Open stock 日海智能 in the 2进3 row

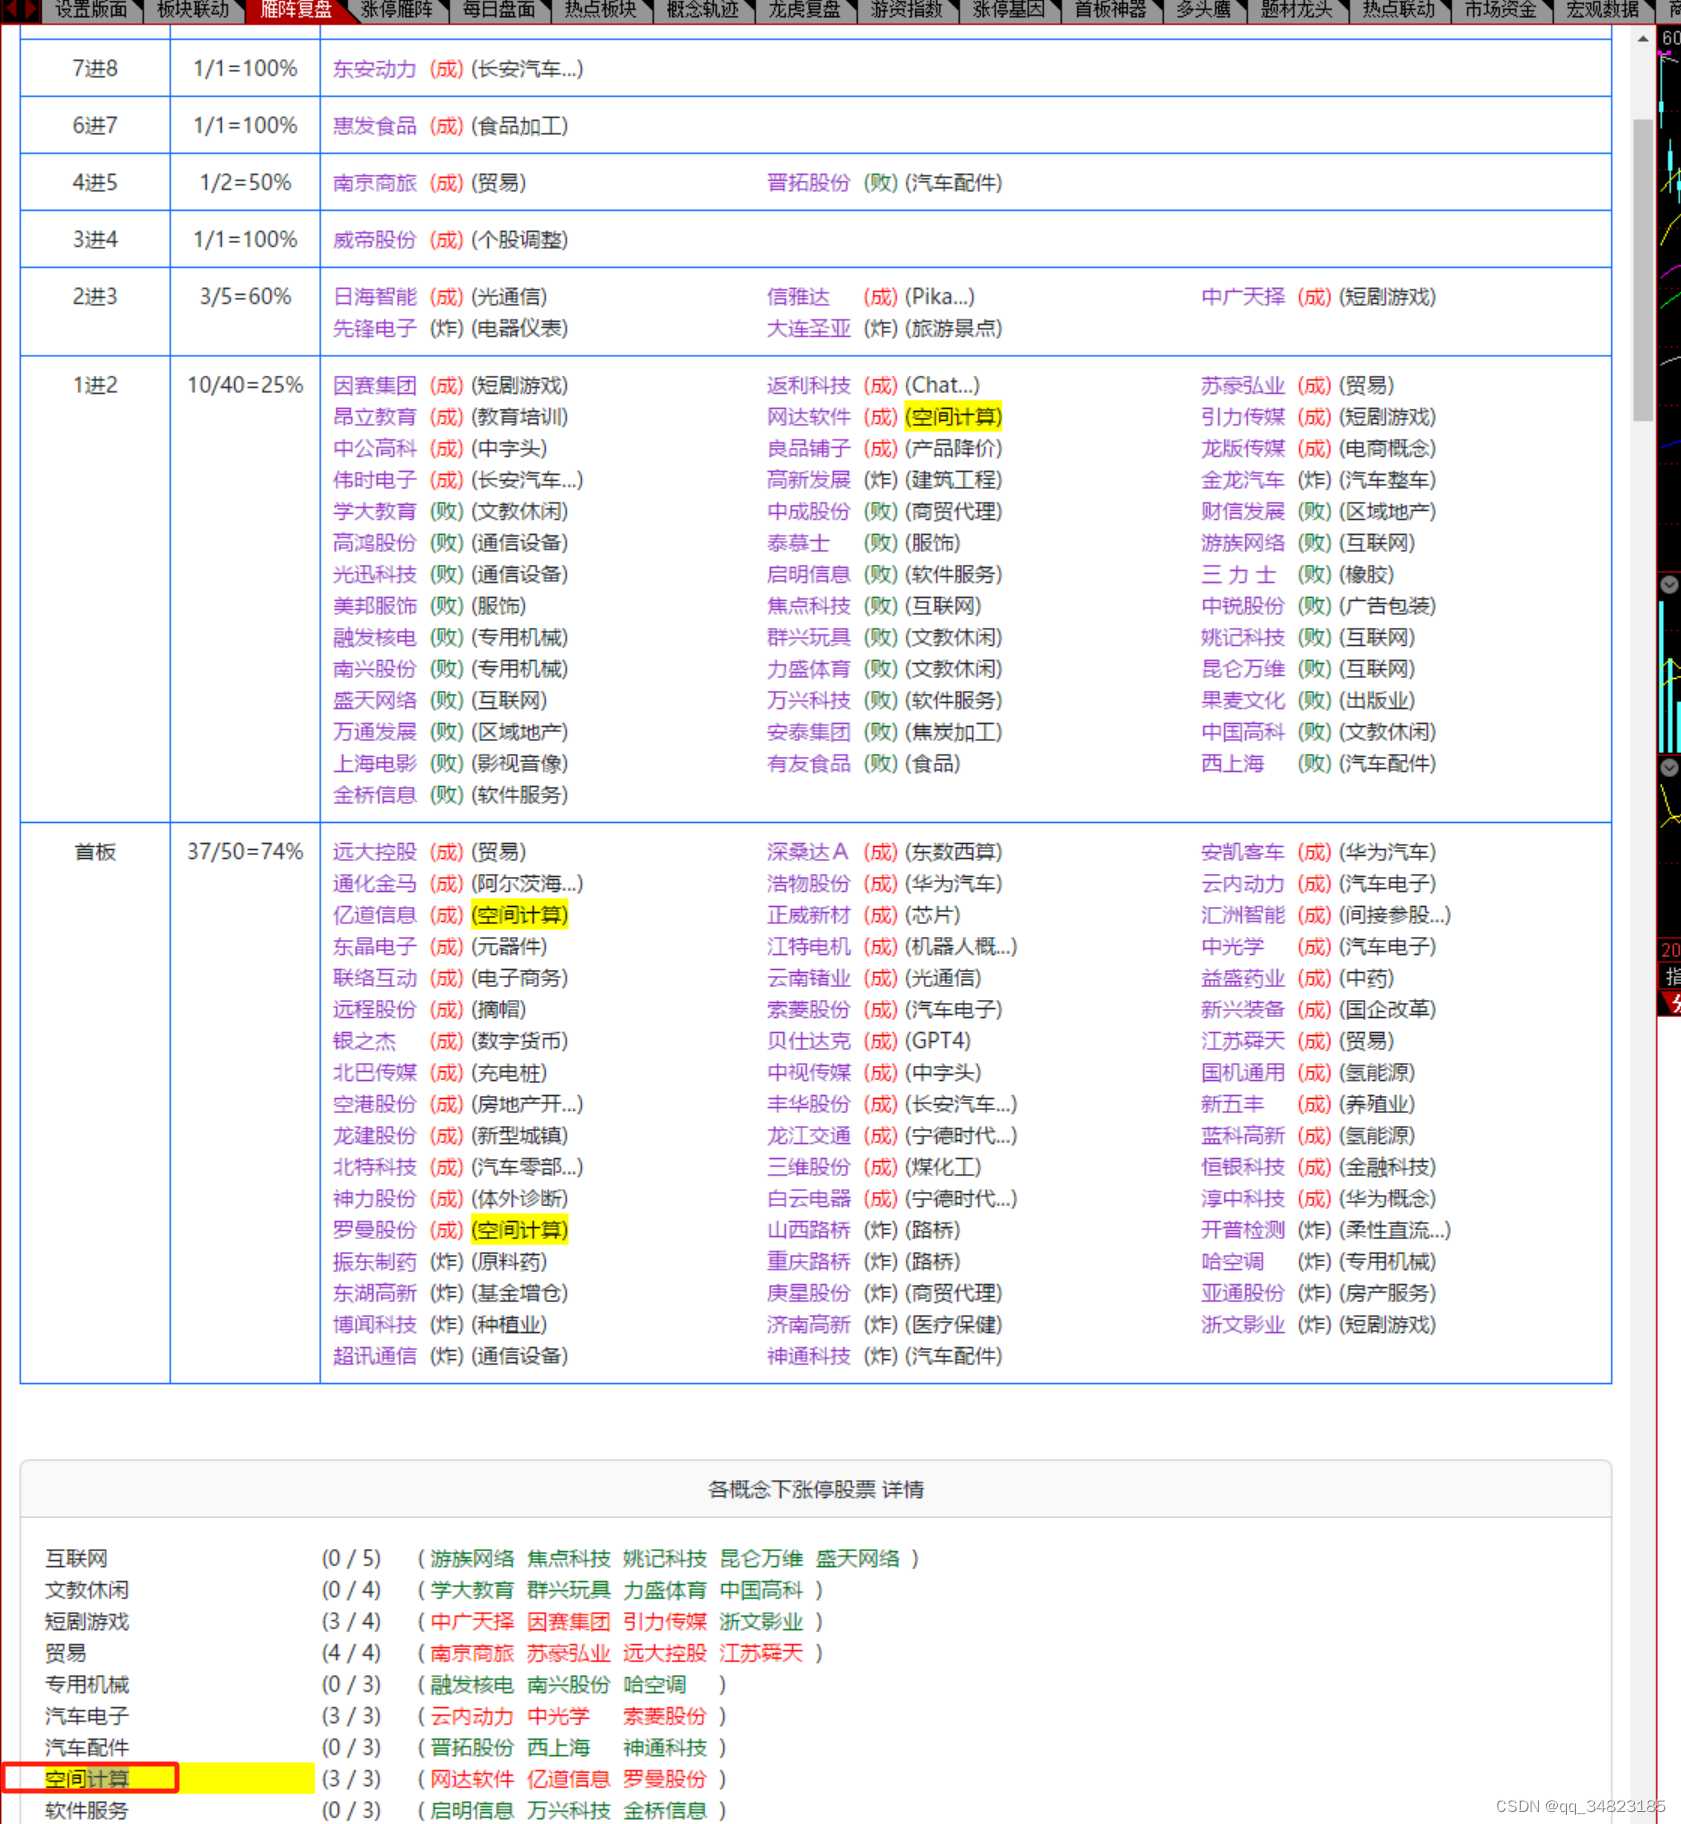pyautogui.click(x=375, y=297)
